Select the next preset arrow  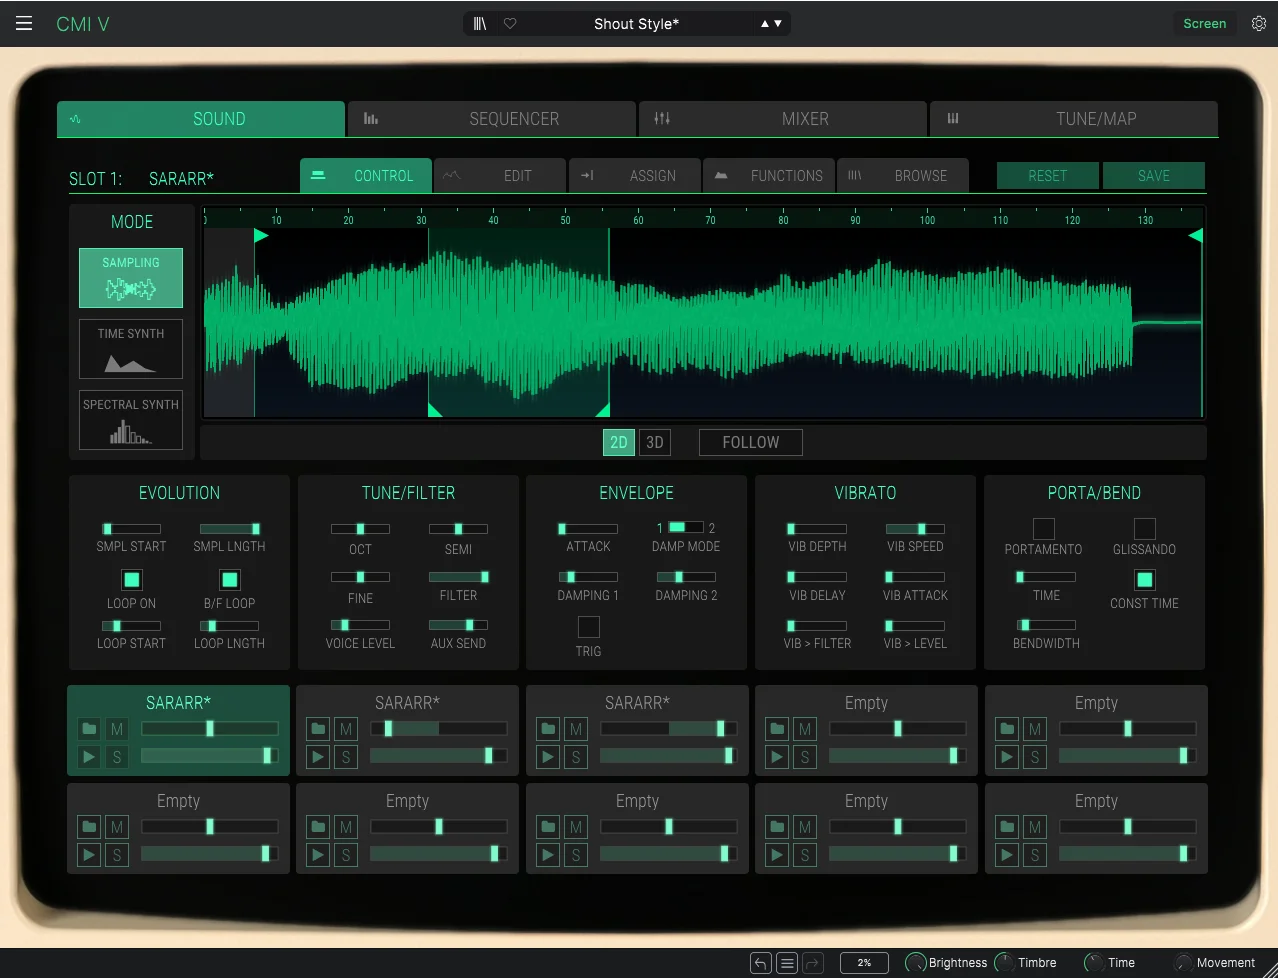click(778, 23)
